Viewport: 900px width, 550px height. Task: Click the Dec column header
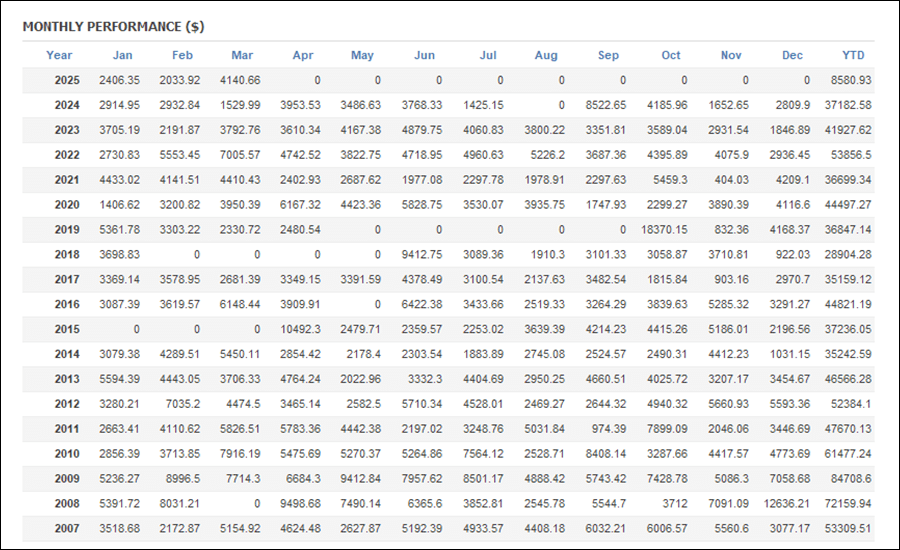792,55
